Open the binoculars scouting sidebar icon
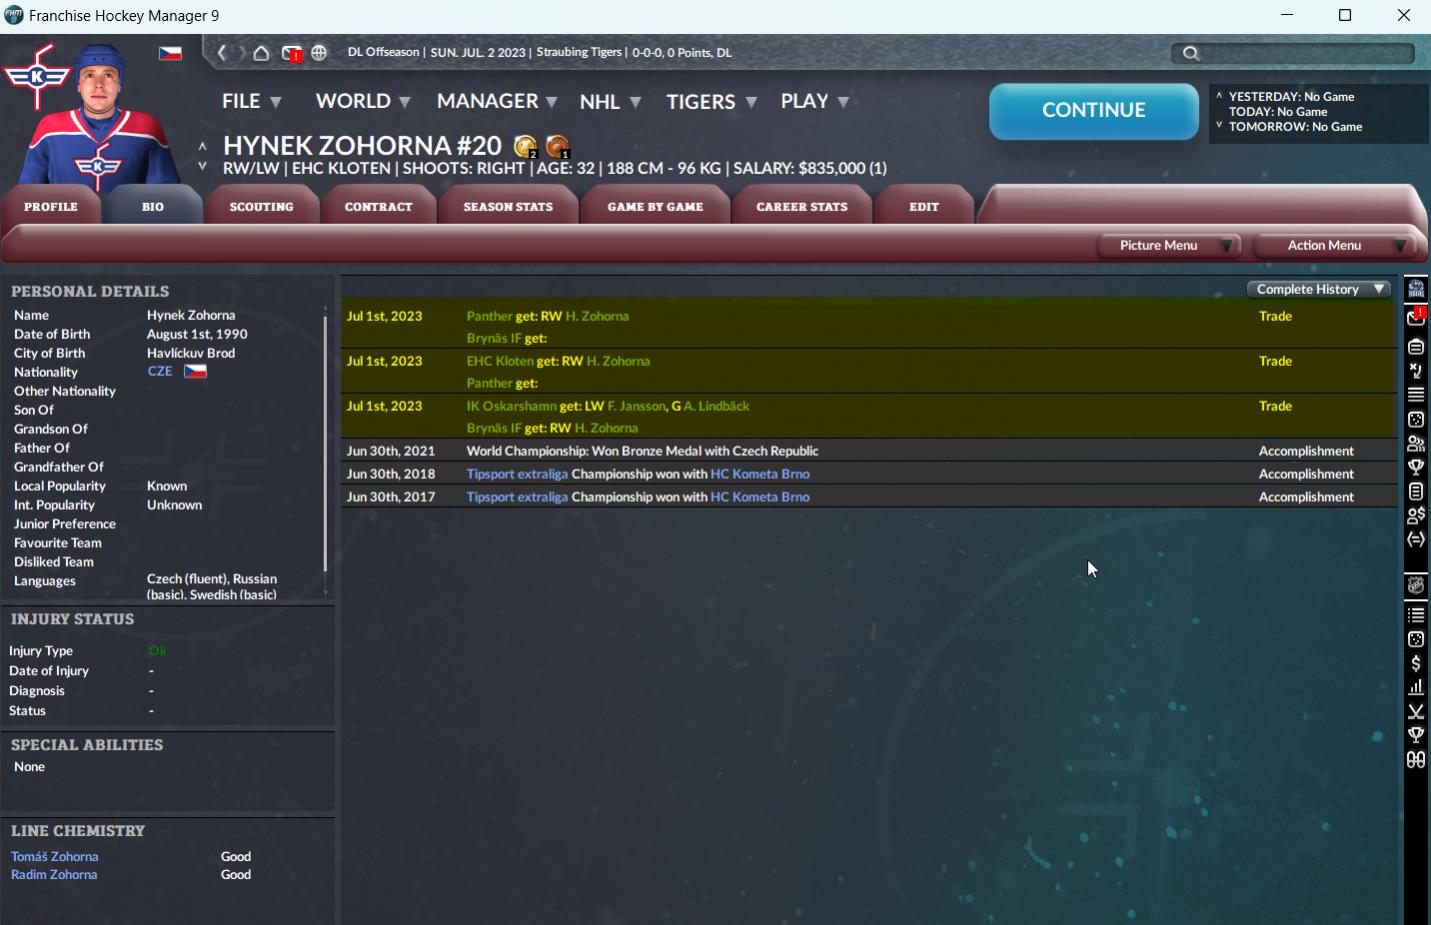The image size is (1431, 925). coord(1416,760)
